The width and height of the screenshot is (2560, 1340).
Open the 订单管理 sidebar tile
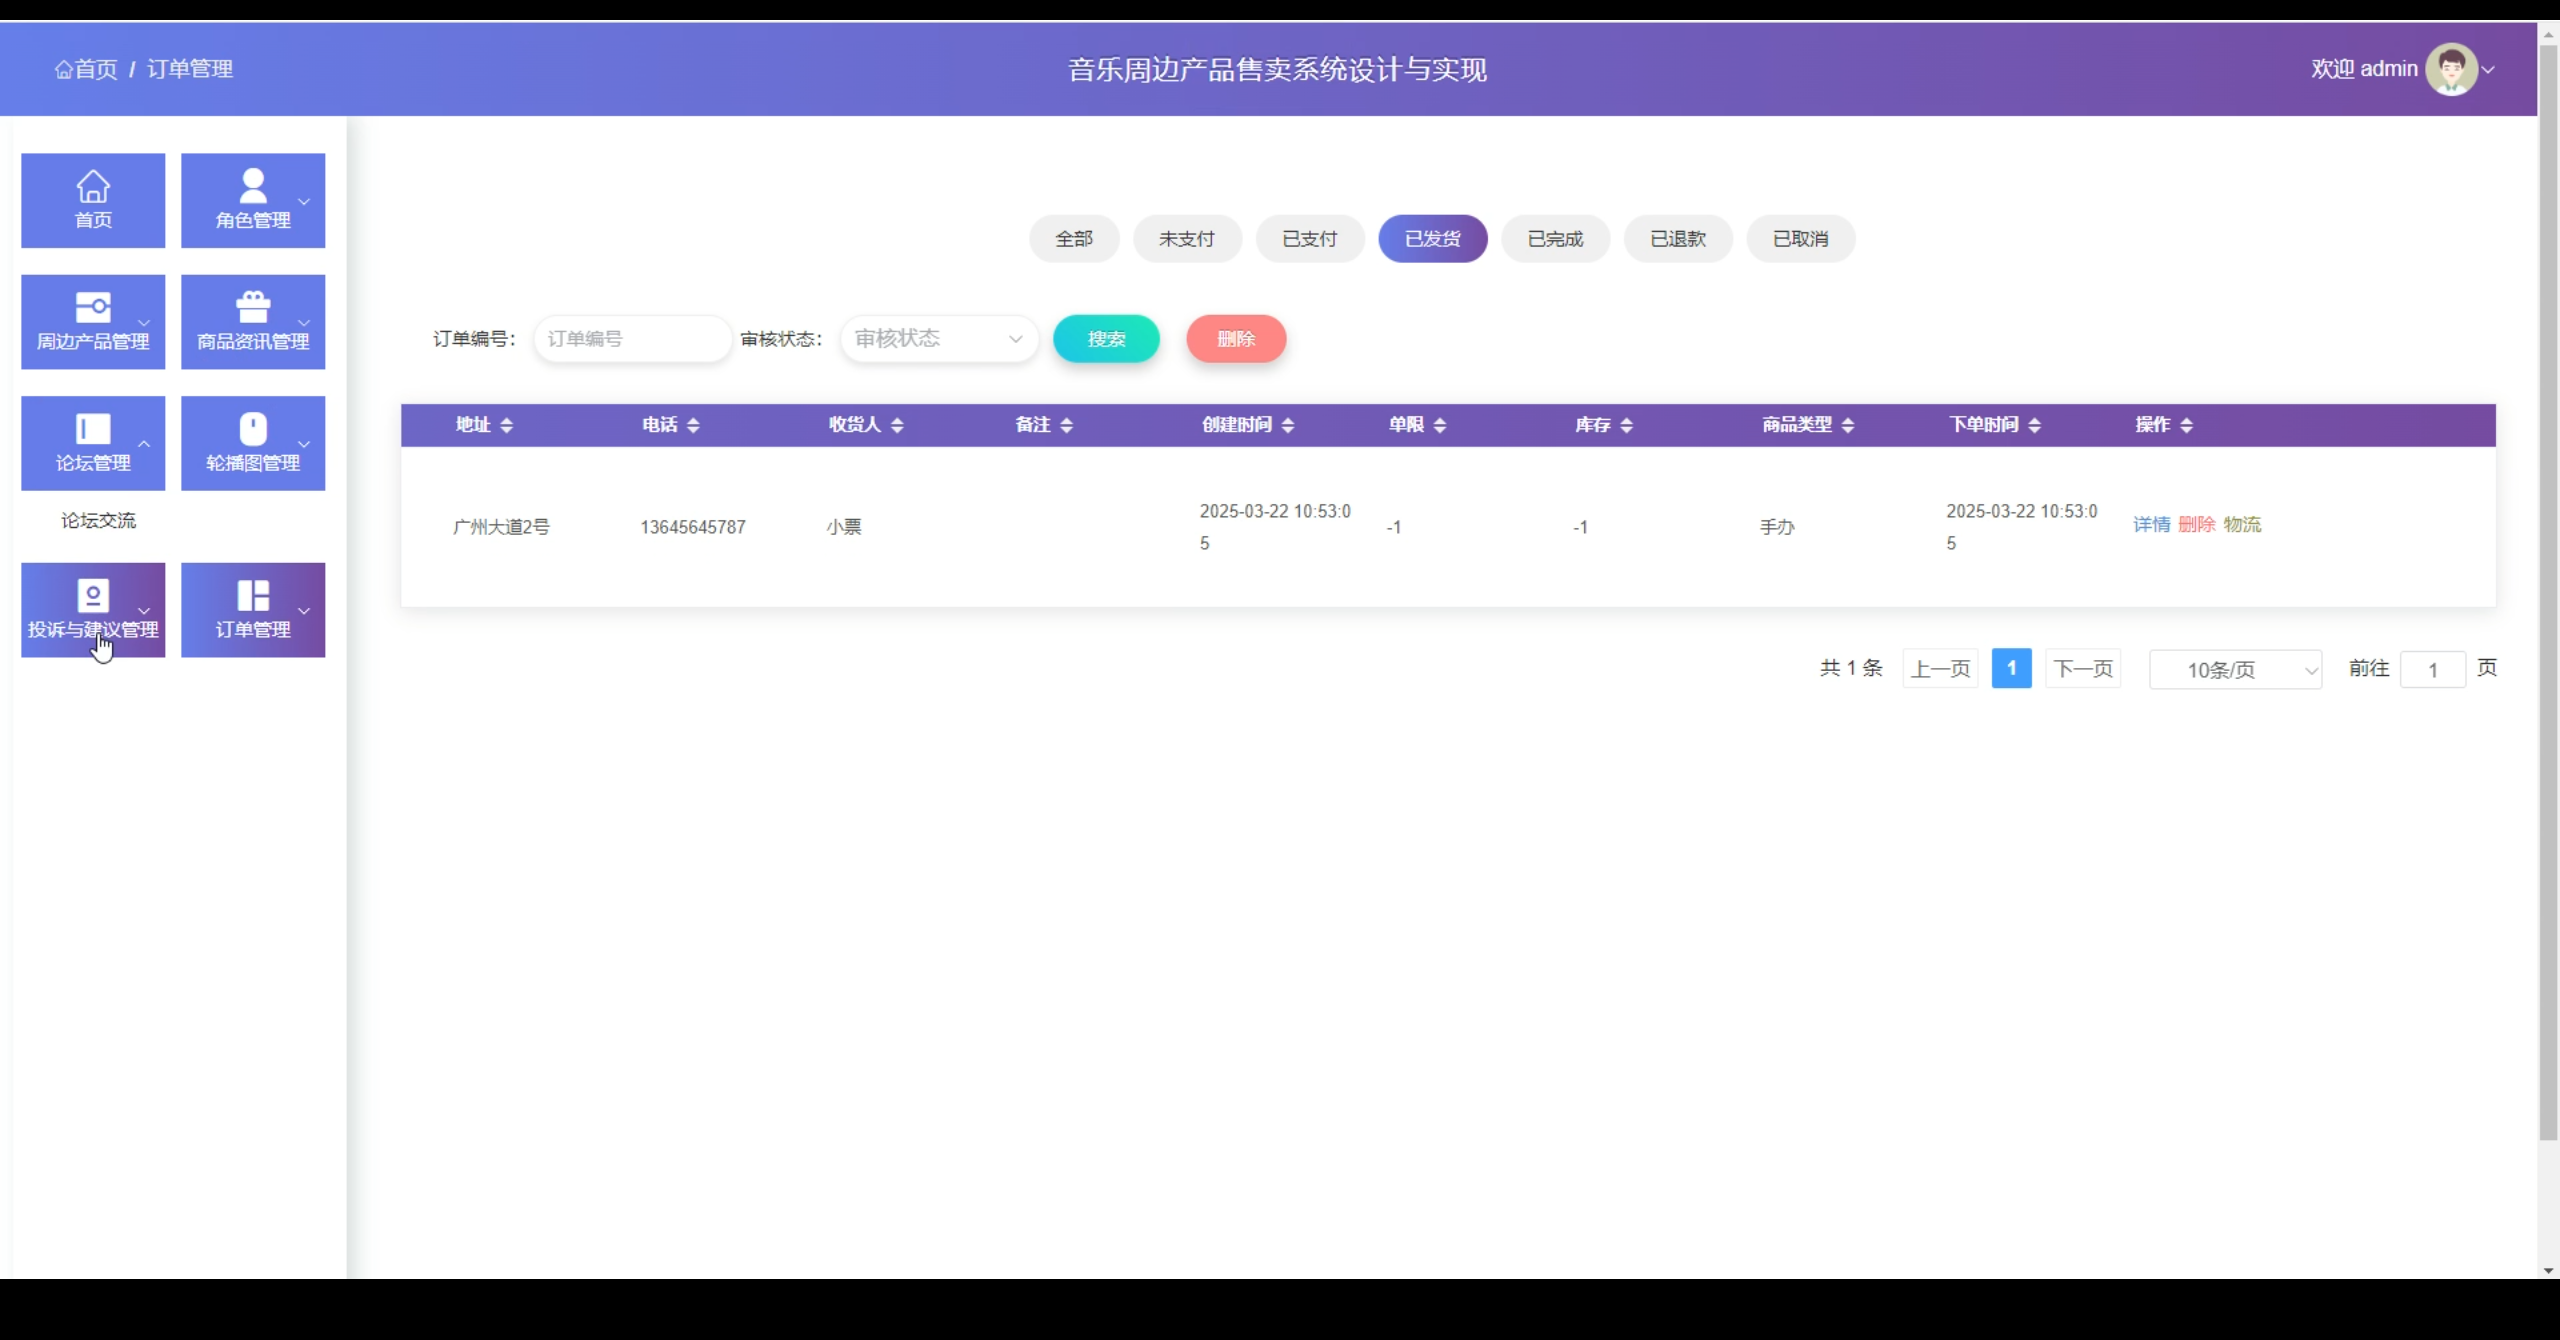253,609
